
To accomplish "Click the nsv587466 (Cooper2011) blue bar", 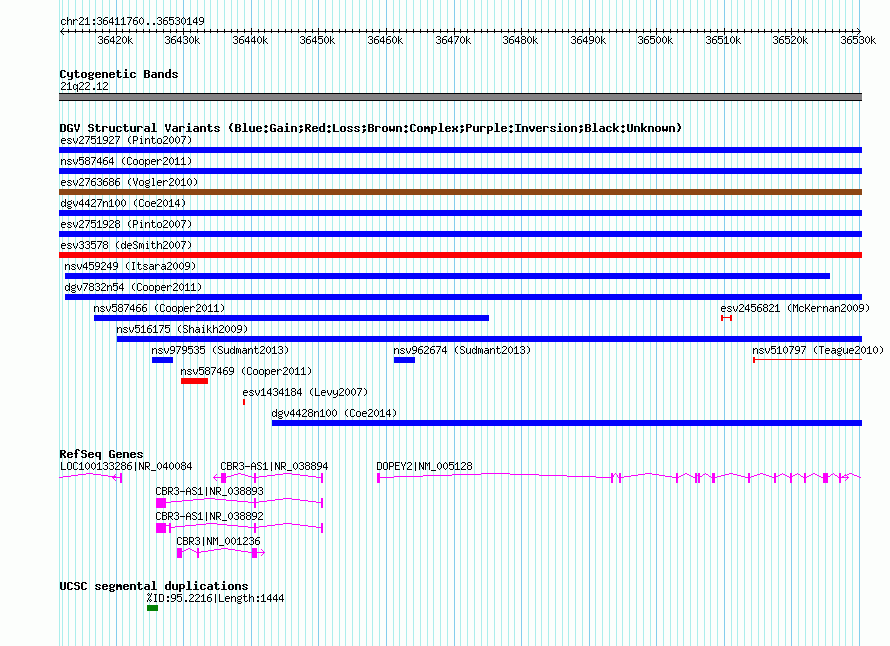I will click(x=291, y=318).
